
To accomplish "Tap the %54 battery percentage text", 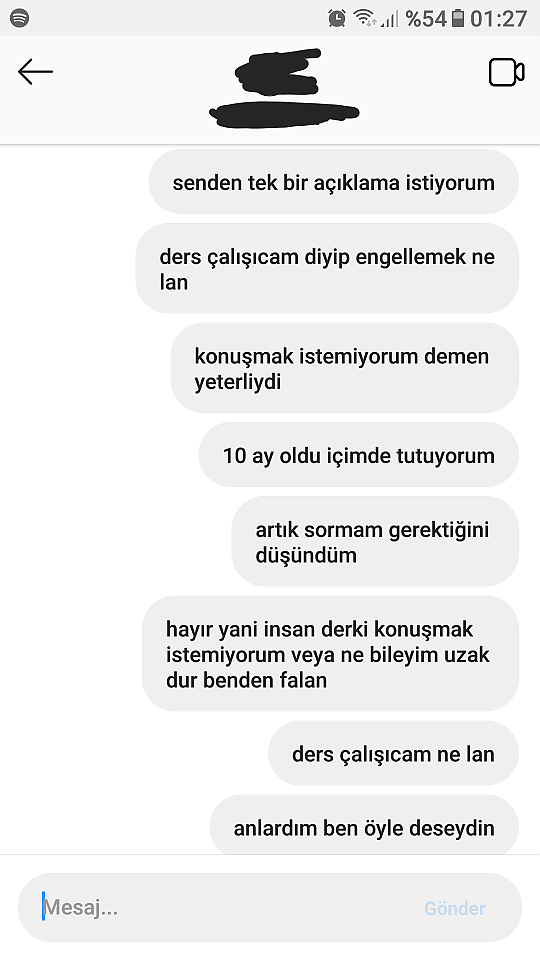I will pyautogui.click(x=426, y=18).
